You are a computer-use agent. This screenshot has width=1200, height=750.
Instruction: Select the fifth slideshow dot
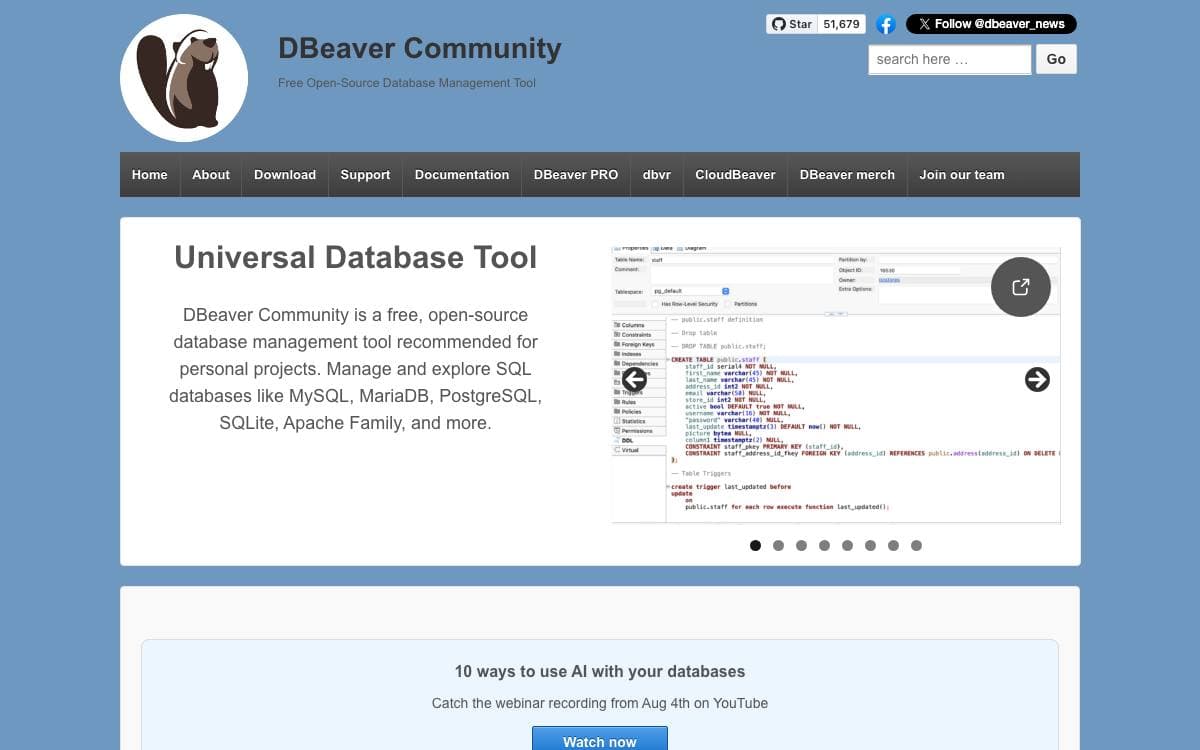tap(847, 545)
